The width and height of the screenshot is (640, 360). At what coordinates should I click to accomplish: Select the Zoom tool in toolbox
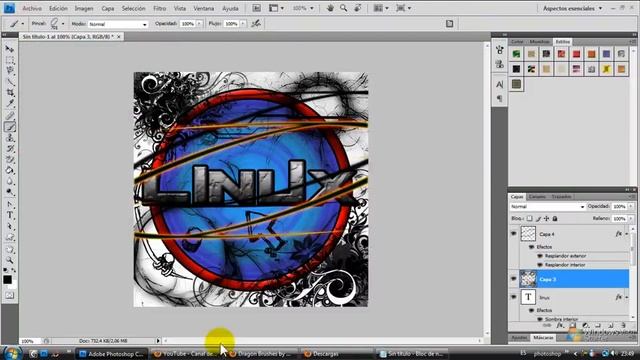9,260
